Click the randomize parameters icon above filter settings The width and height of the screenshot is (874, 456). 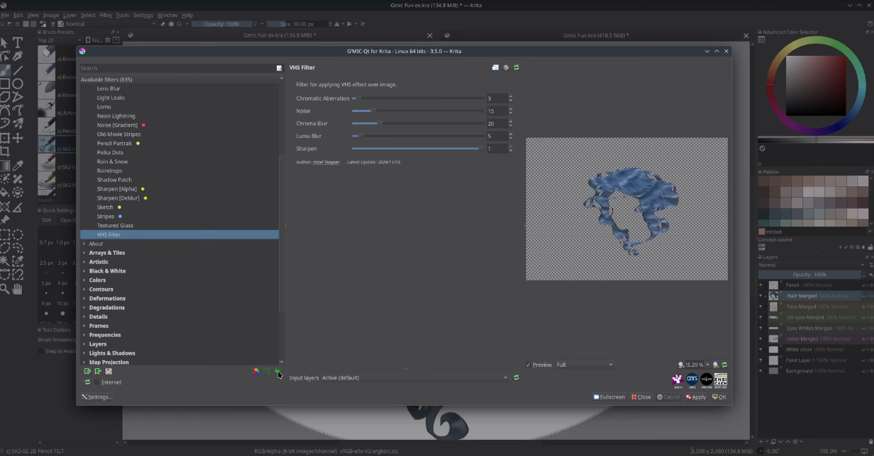(506, 67)
